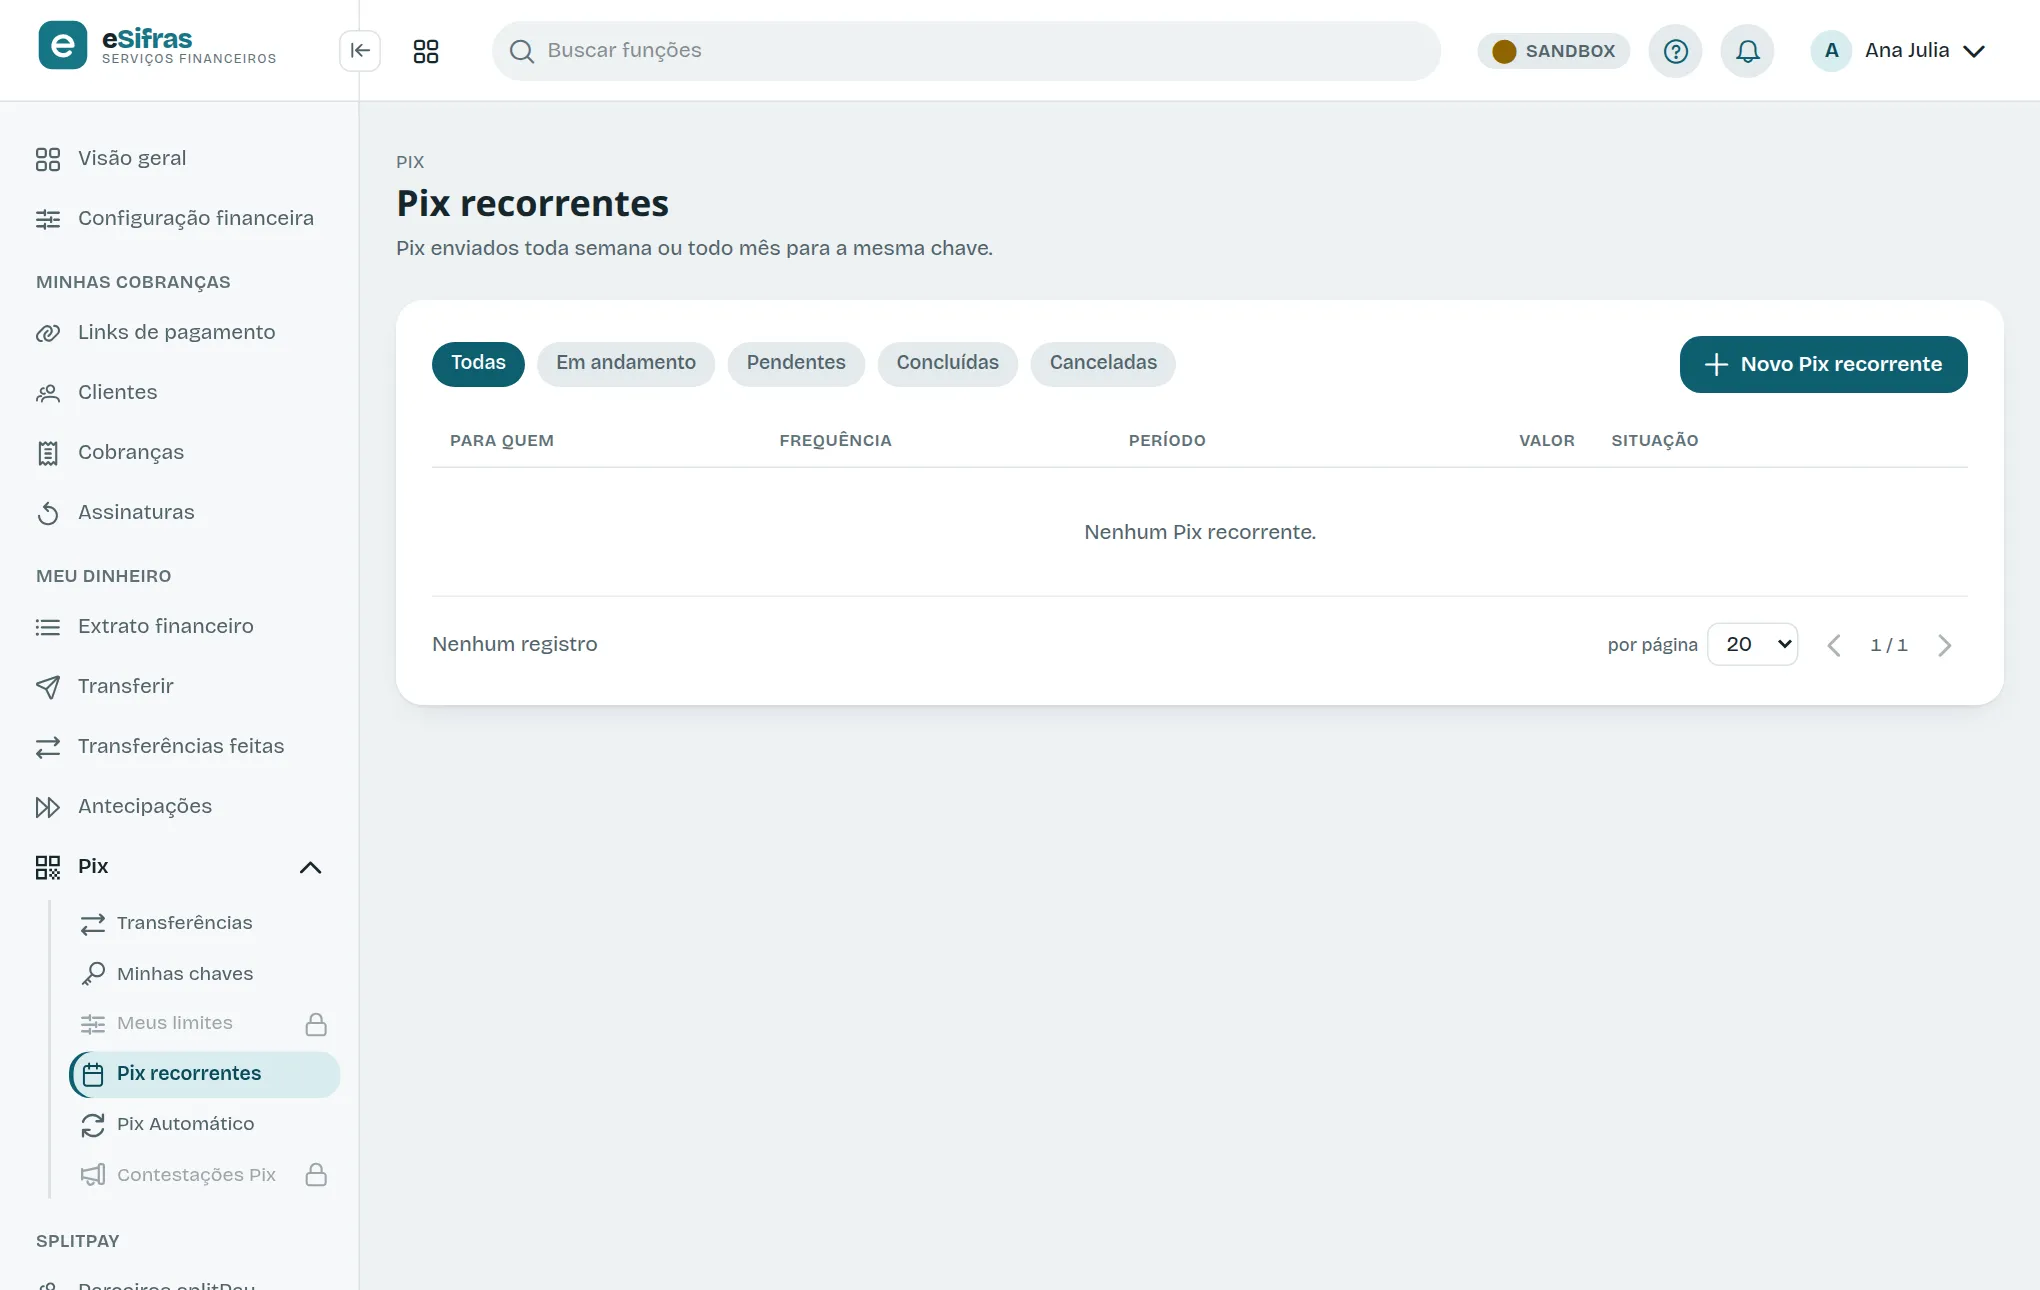
Task: Select the Concluídas filter
Action: pyautogui.click(x=948, y=363)
